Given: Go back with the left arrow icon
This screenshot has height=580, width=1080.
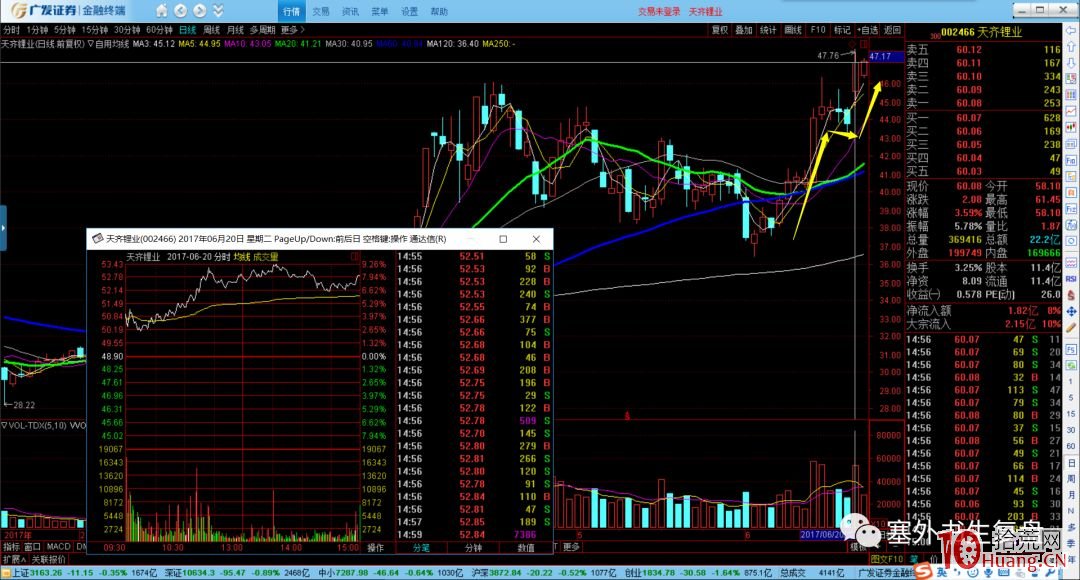Looking at the screenshot, I should click(x=180, y=11).
